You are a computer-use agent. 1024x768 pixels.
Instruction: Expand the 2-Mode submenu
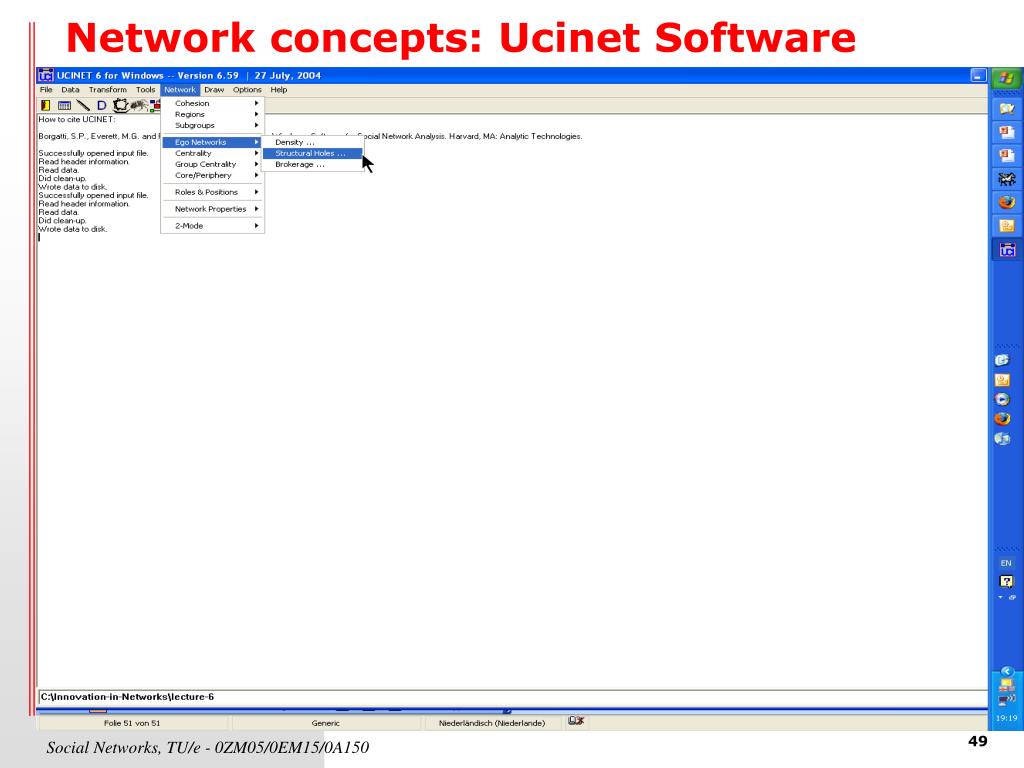point(212,226)
